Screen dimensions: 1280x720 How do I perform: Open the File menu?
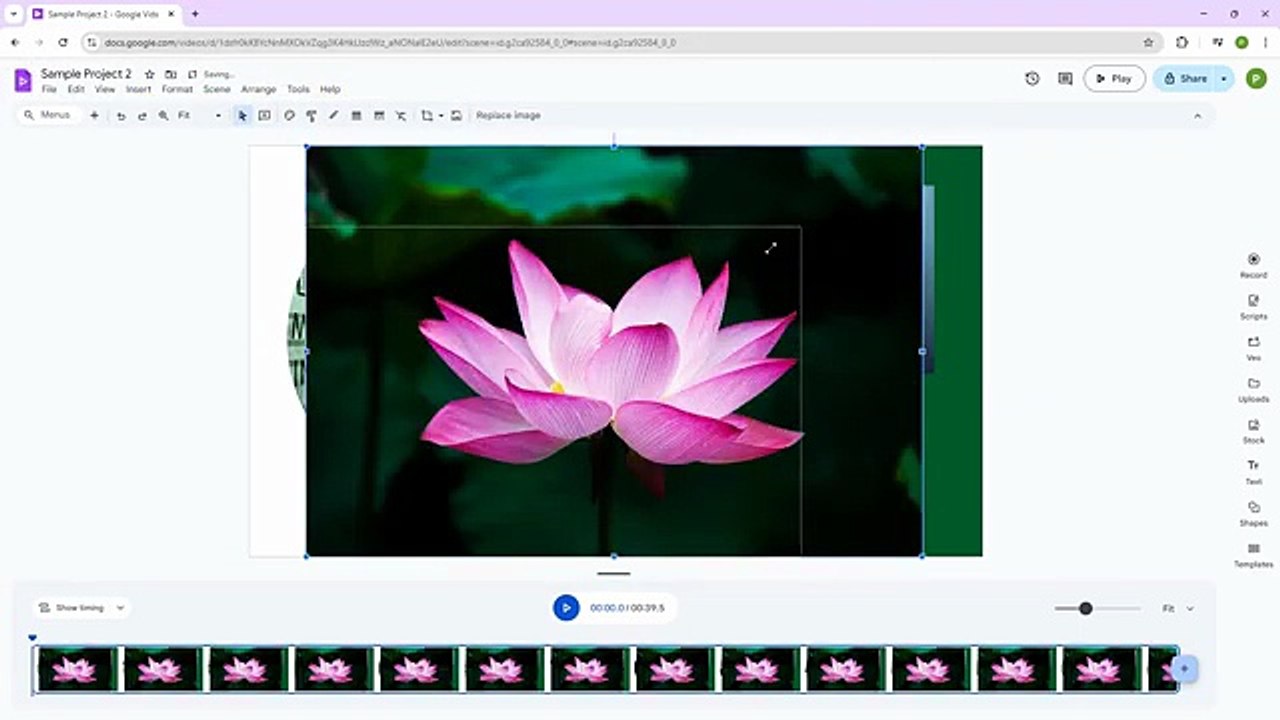click(x=49, y=89)
